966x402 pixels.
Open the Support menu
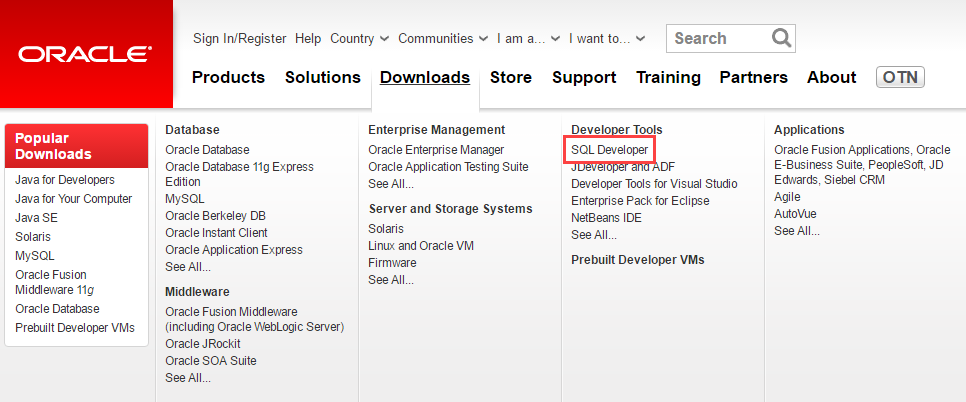pyautogui.click(x=584, y=77)
